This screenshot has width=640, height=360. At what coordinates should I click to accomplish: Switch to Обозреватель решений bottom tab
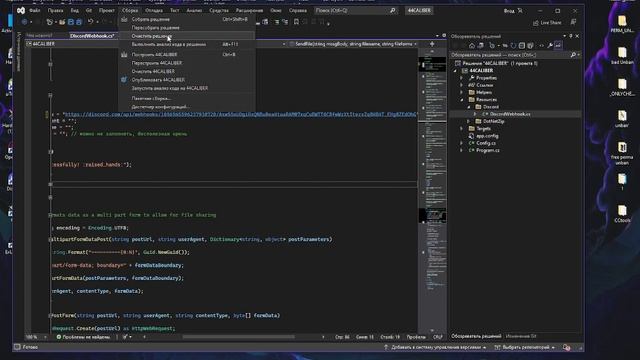coord(476,336)
